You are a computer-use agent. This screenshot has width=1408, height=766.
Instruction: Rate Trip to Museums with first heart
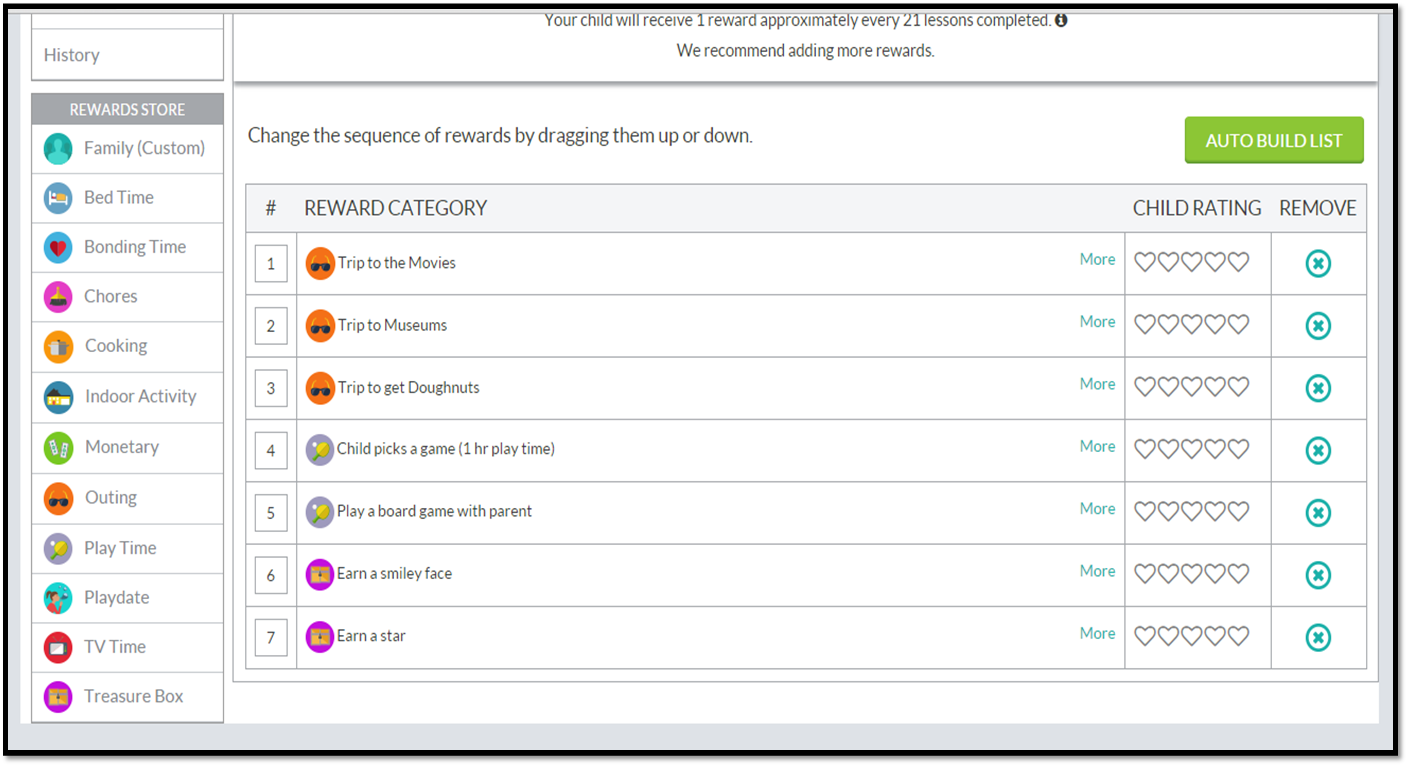[x=1144, y=325]
